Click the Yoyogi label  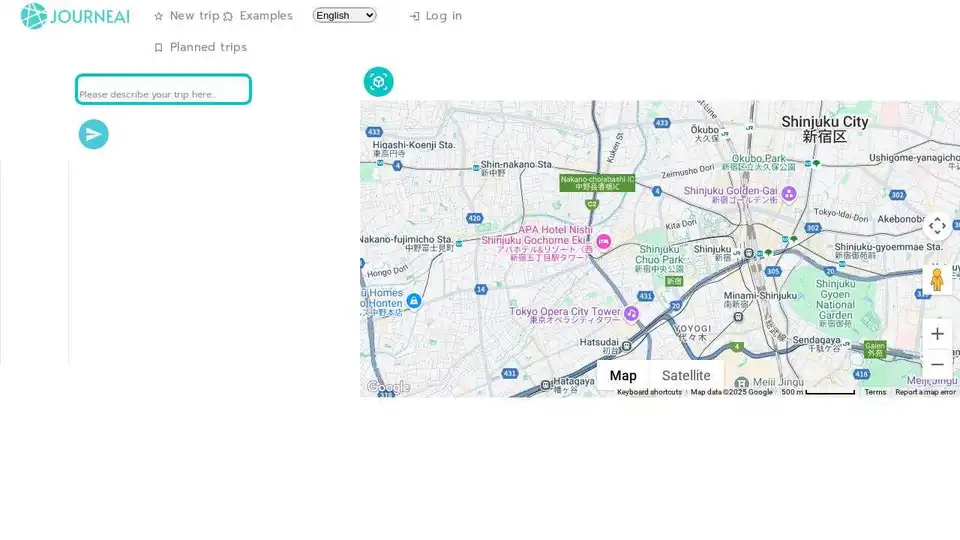[692, 332]
